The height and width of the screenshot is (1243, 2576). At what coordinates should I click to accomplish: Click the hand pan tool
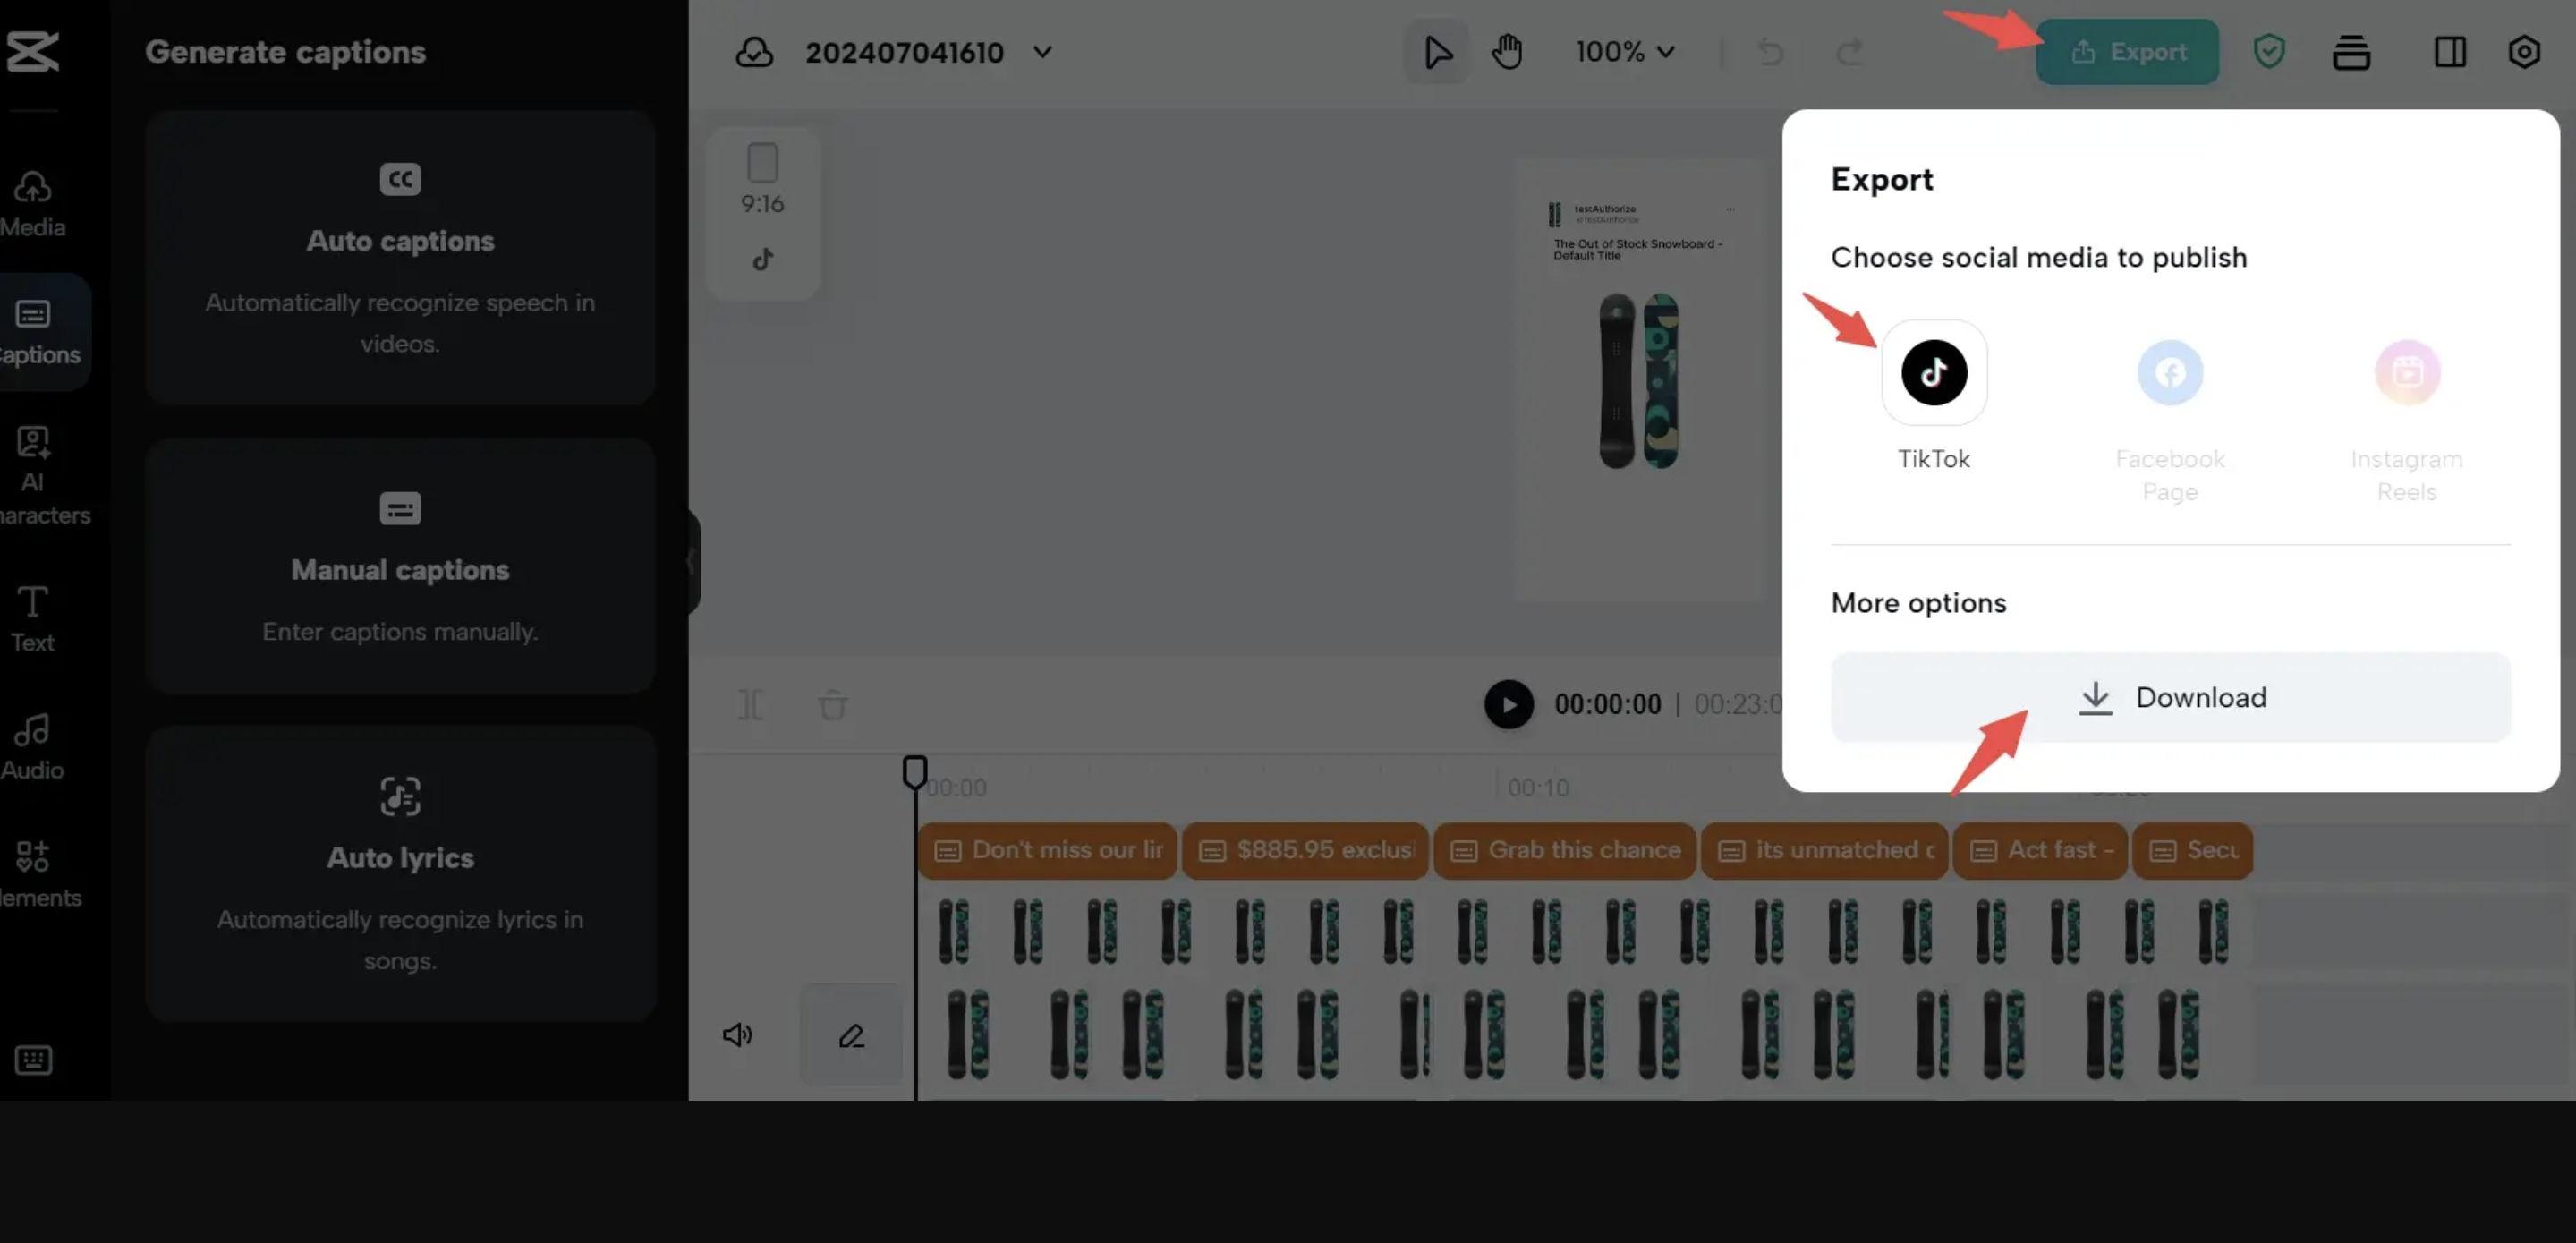(x=1507, y=51)
